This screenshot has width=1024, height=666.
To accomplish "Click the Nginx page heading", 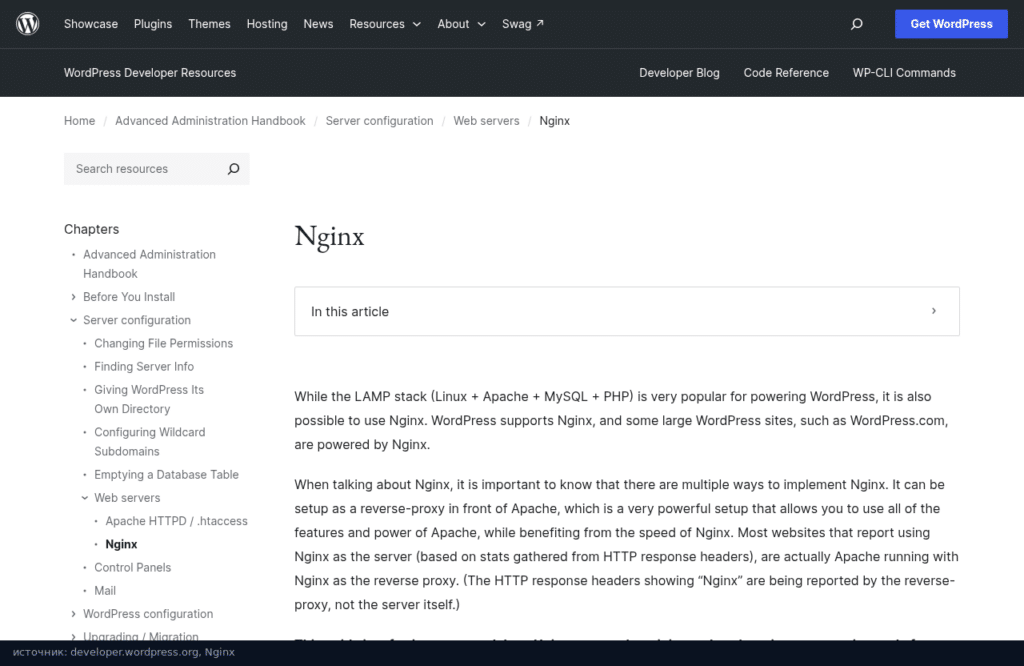I will [x=329, y=237].
